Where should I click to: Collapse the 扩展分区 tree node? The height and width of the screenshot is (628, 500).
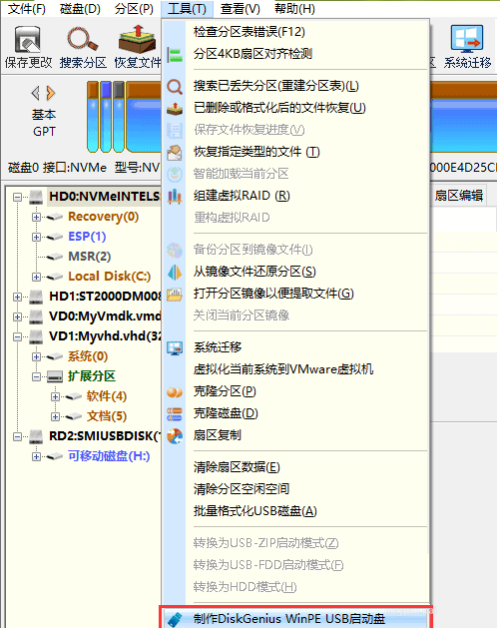click(x=36, y=377)
